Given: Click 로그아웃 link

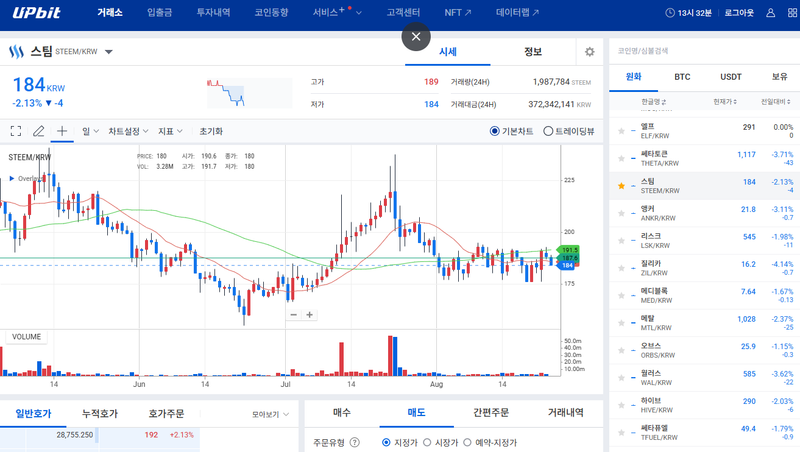Looking at the screenshot, I should click(739, 13).
